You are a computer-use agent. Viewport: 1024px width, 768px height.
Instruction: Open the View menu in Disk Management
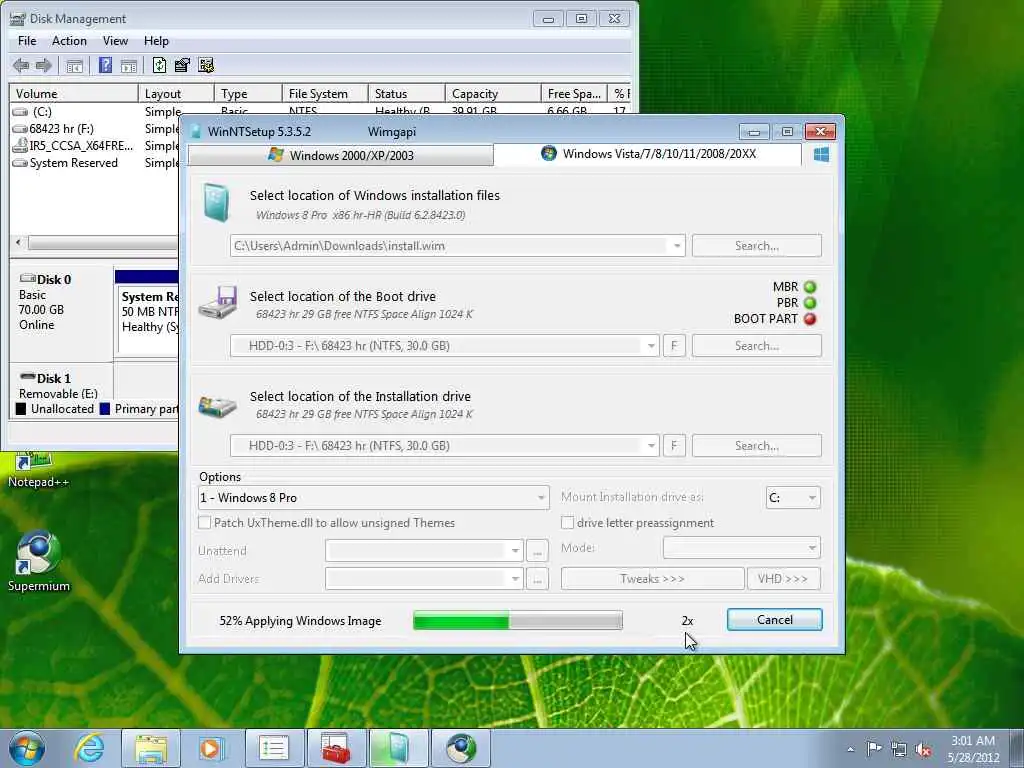point(115,40)
